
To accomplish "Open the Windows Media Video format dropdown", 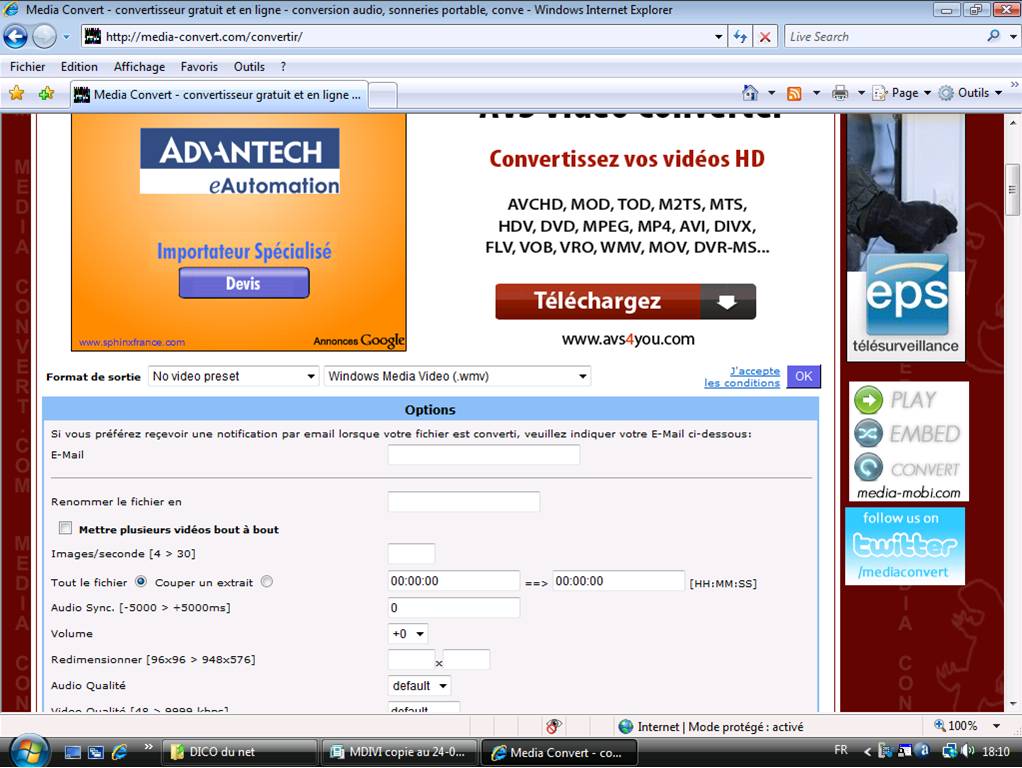I will [x=458, y=376].
